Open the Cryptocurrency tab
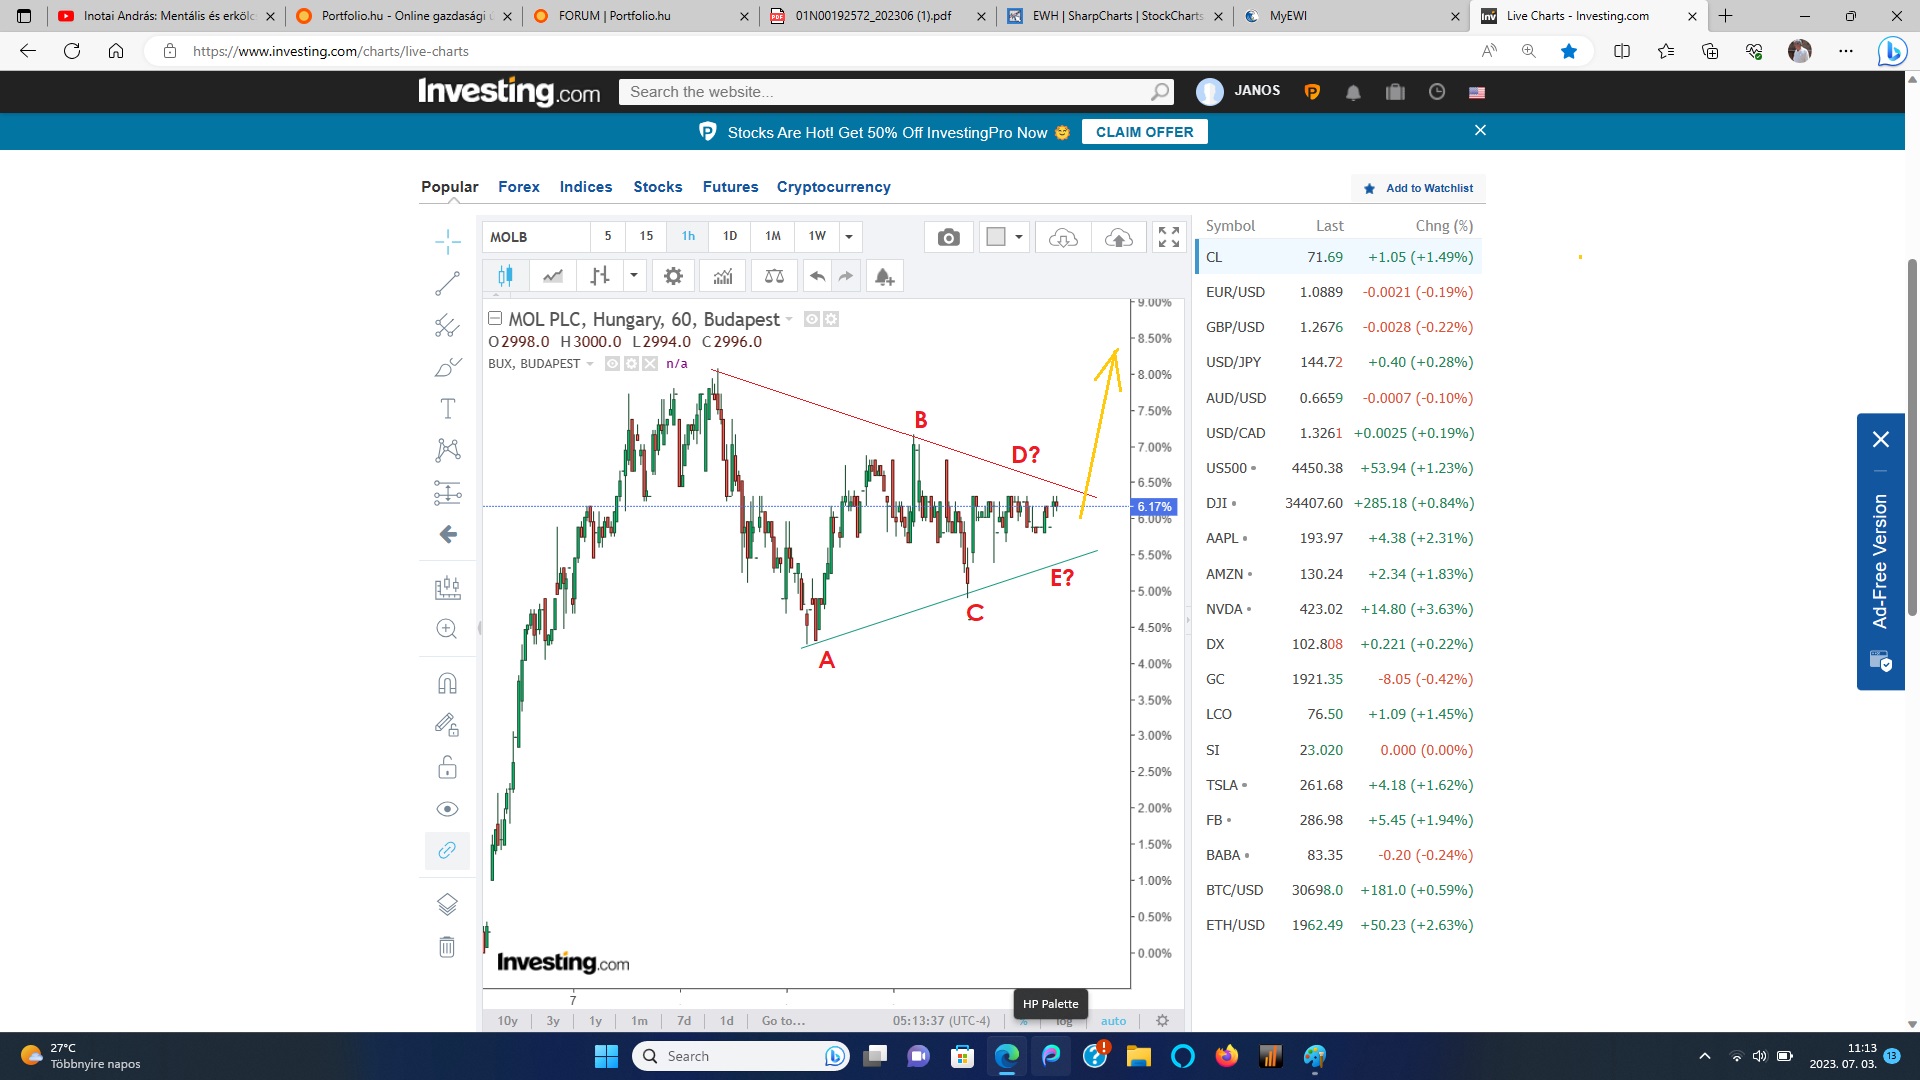 [833, 187]
